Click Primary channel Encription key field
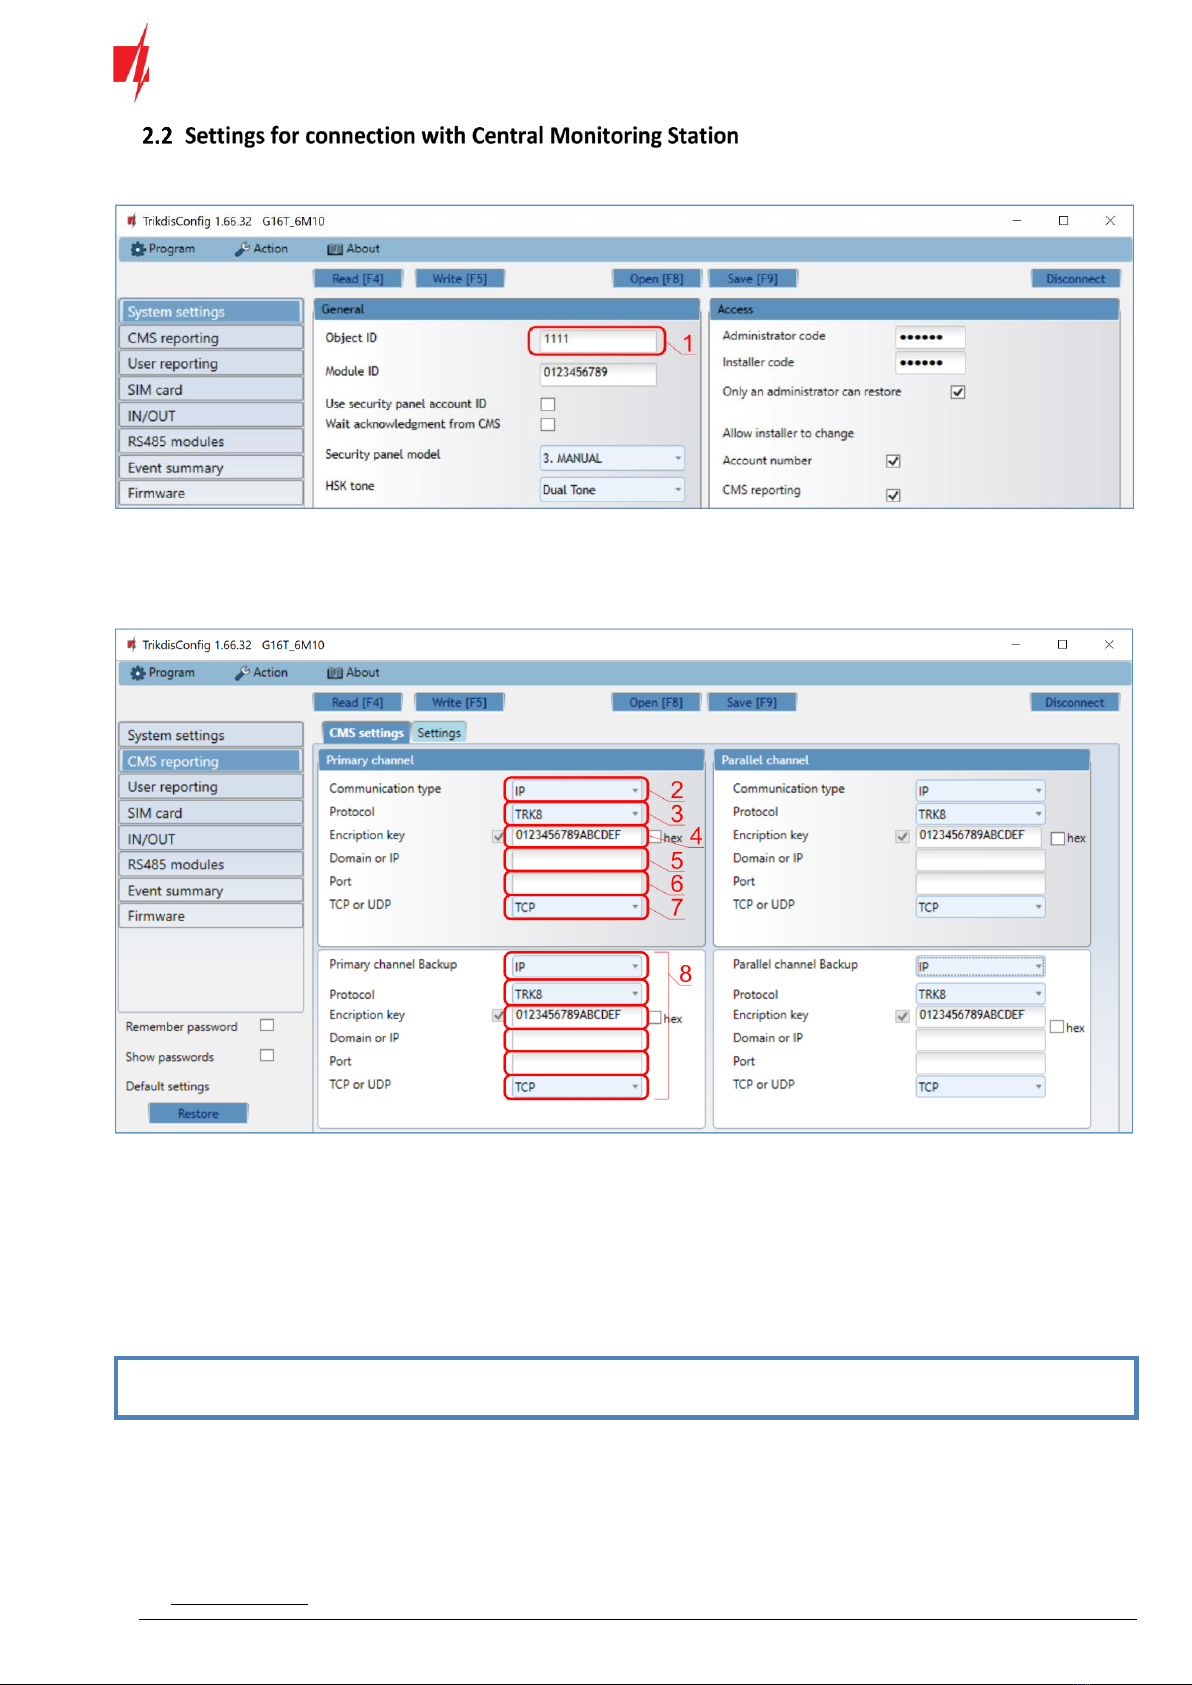The height and width of the screenshot is (1685, 1192). click(577, 836)
